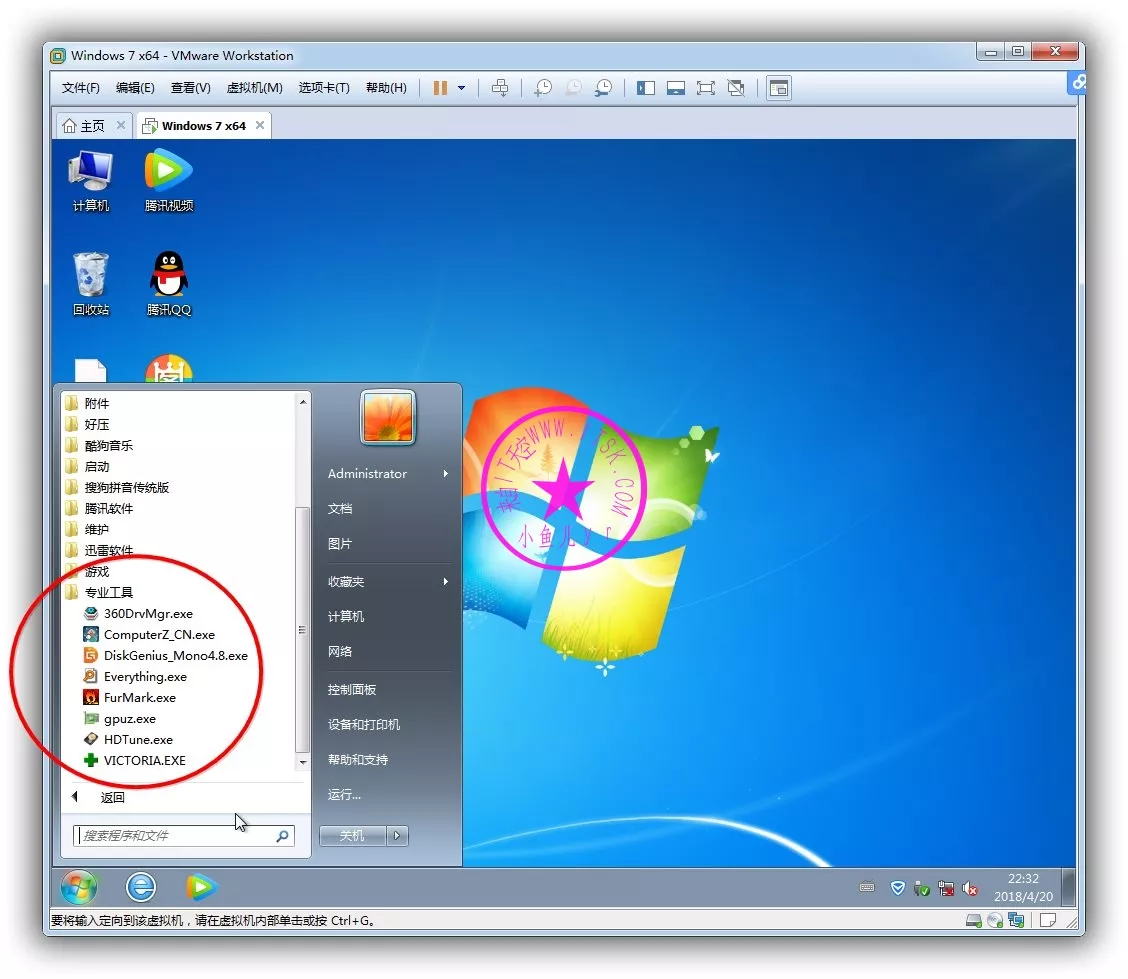The height and width of the screenshot is (979, 1128).
Task: Open VICTORIA.EXE in the 专业工具 folder
Action: click(x=144, y=761)
